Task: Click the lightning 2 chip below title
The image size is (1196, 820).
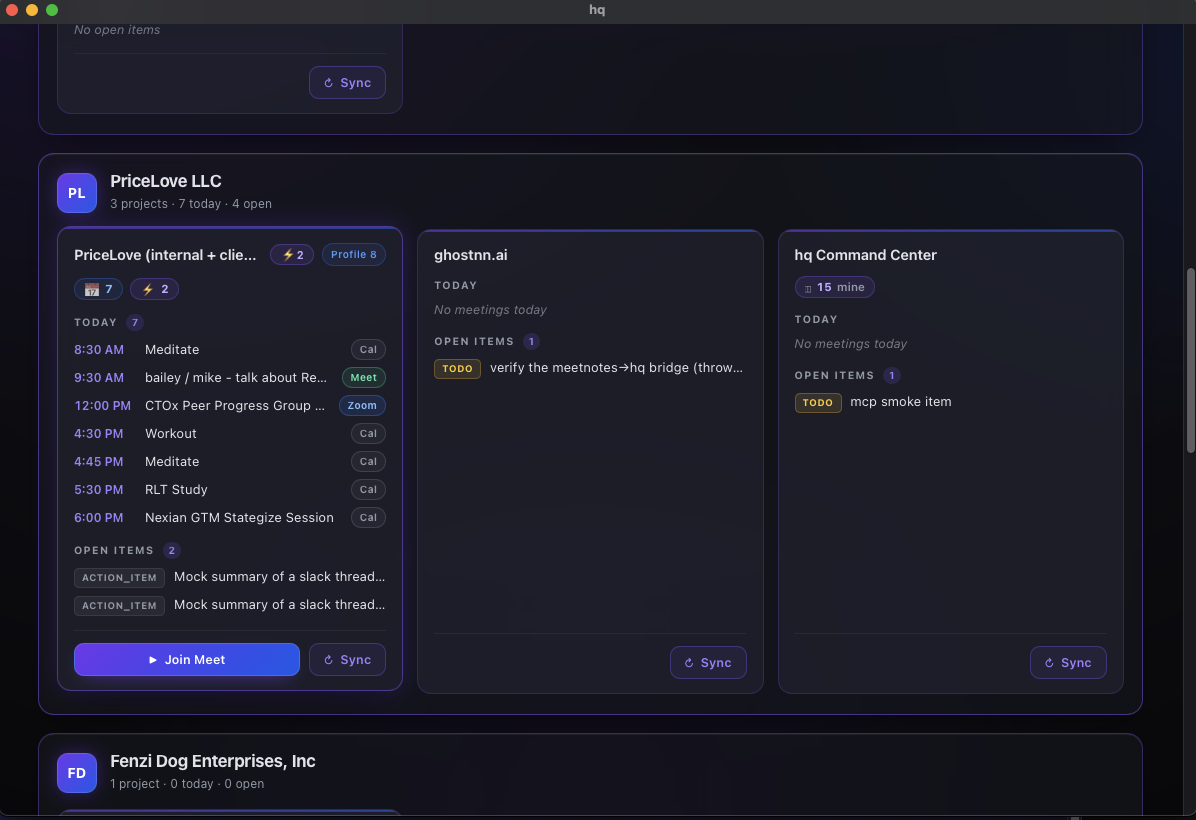Action: point(155,289)
